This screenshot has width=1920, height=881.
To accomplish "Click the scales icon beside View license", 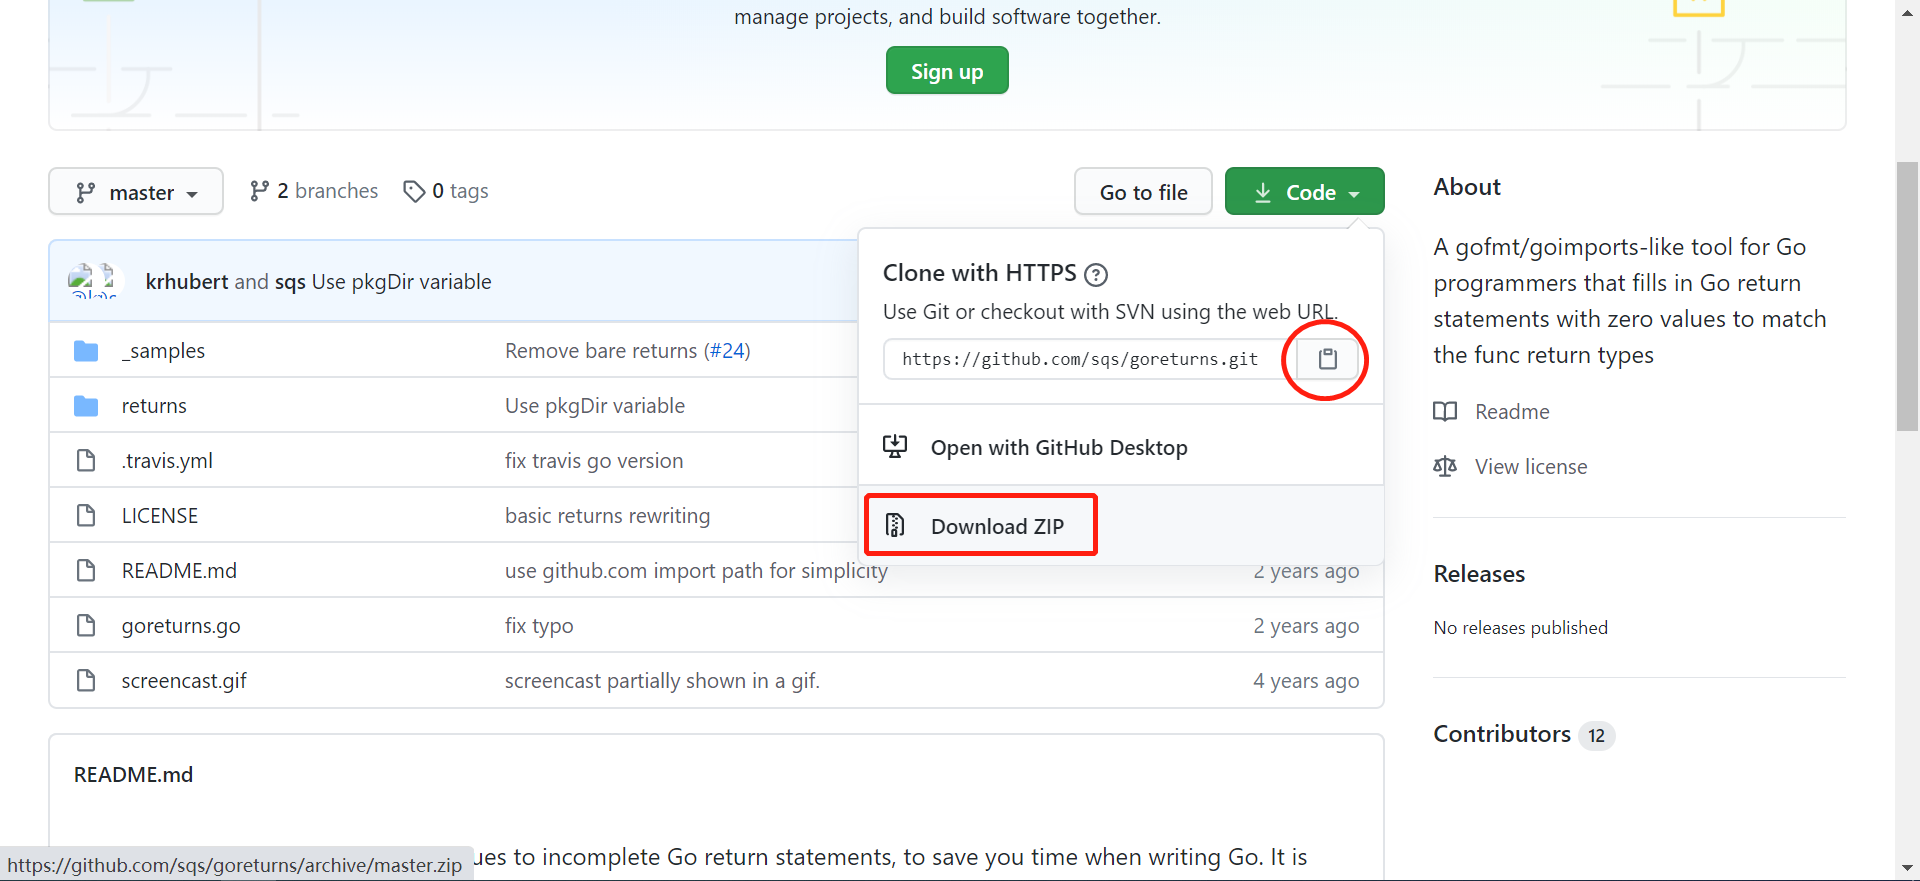I will pos(1445,466).
